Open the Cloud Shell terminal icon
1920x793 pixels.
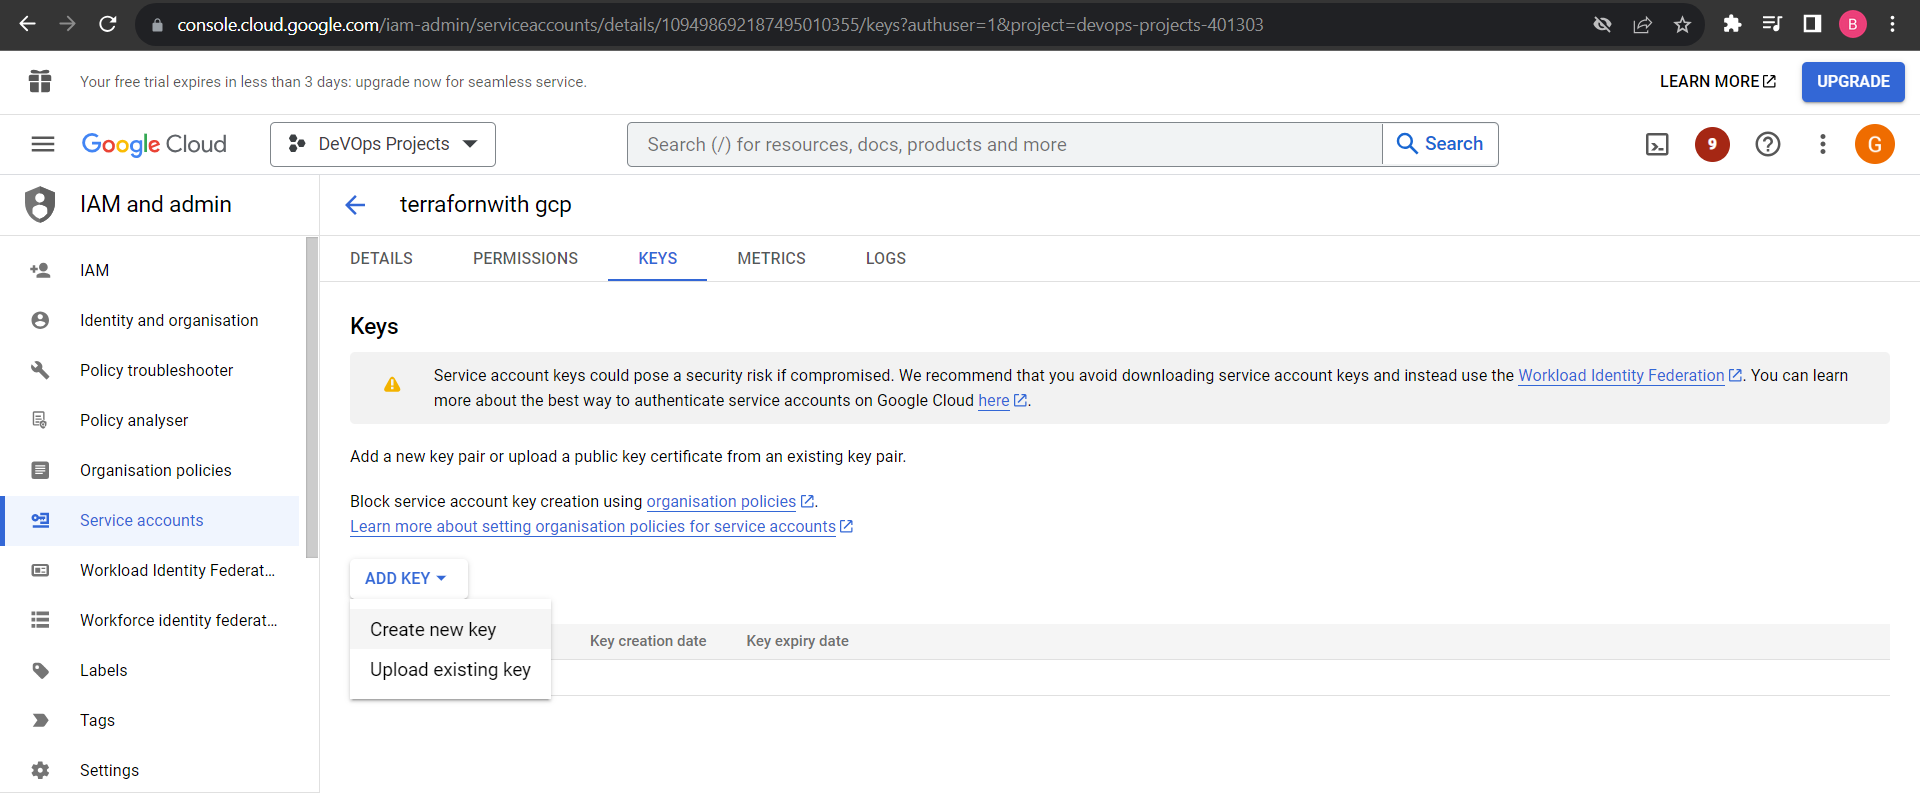1657,145
